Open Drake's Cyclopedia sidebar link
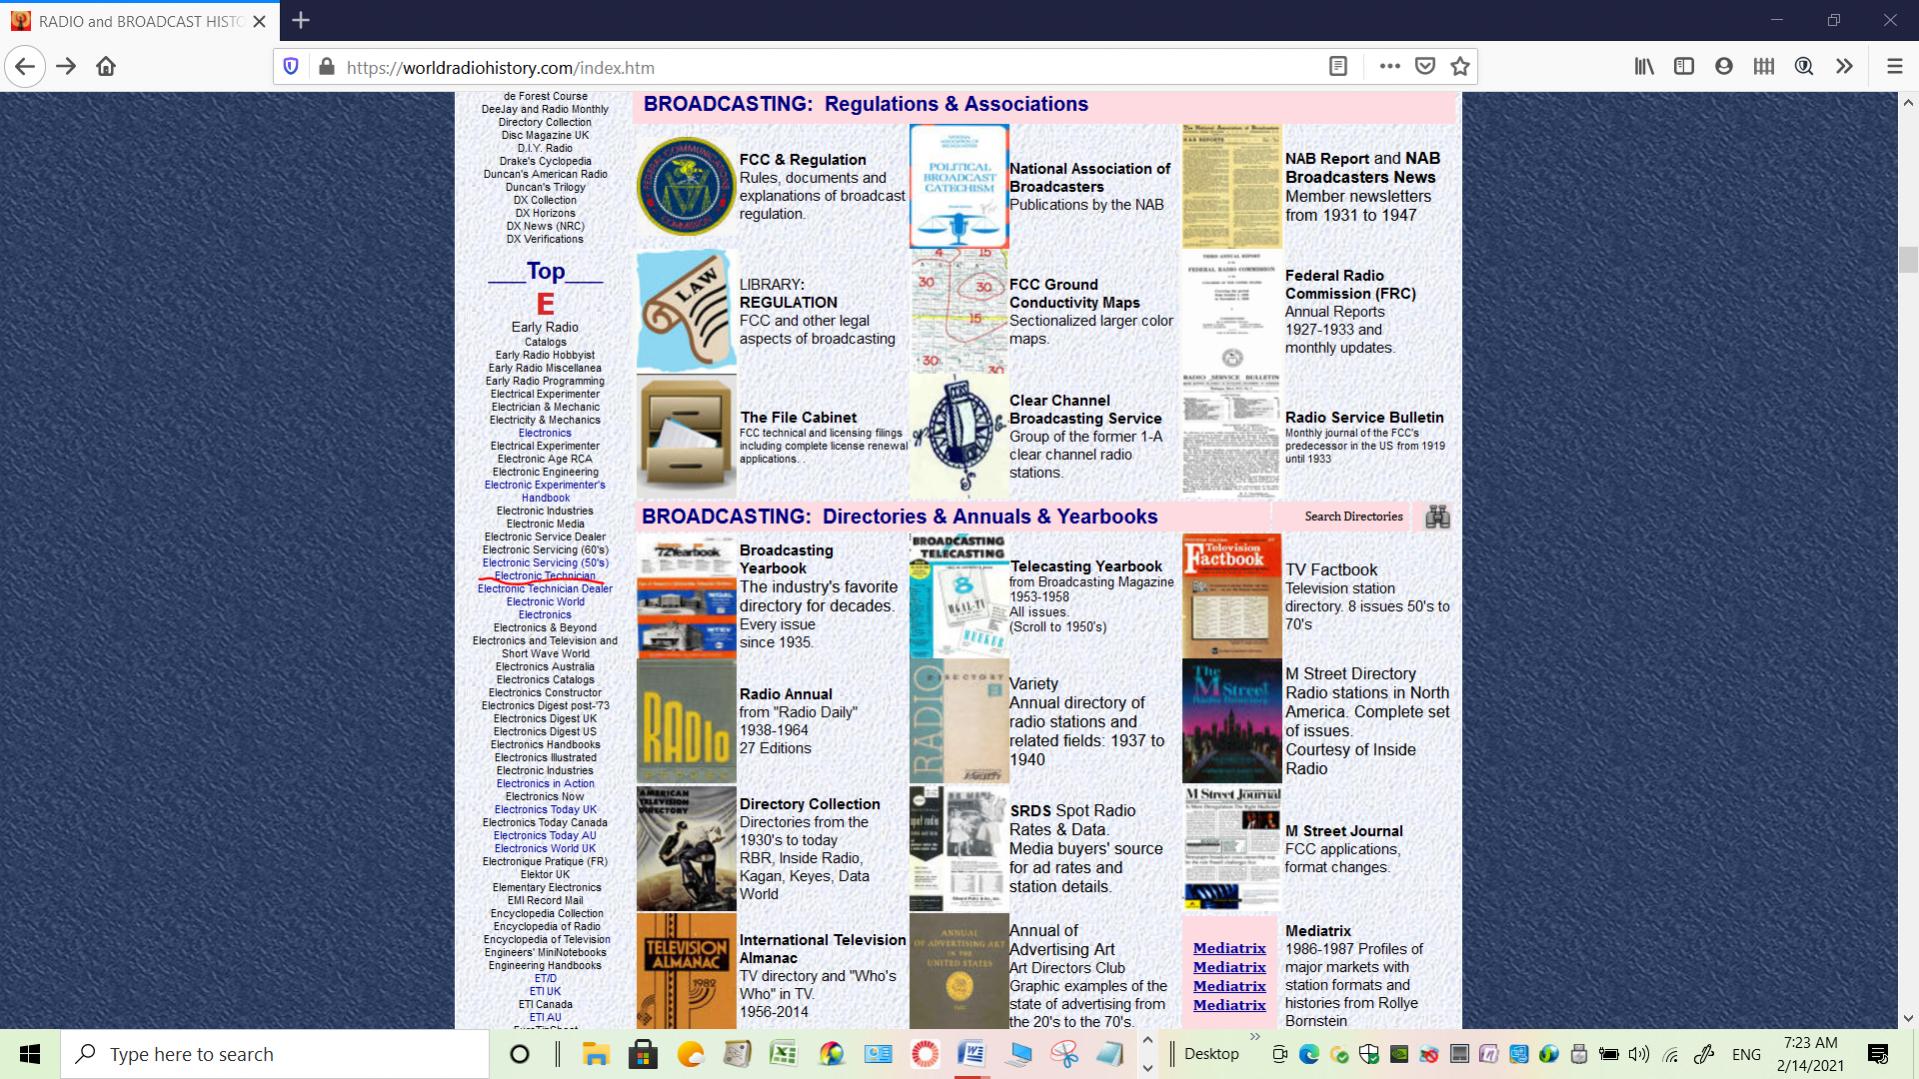The image size is (1919, 1079). tap(545, 161)
